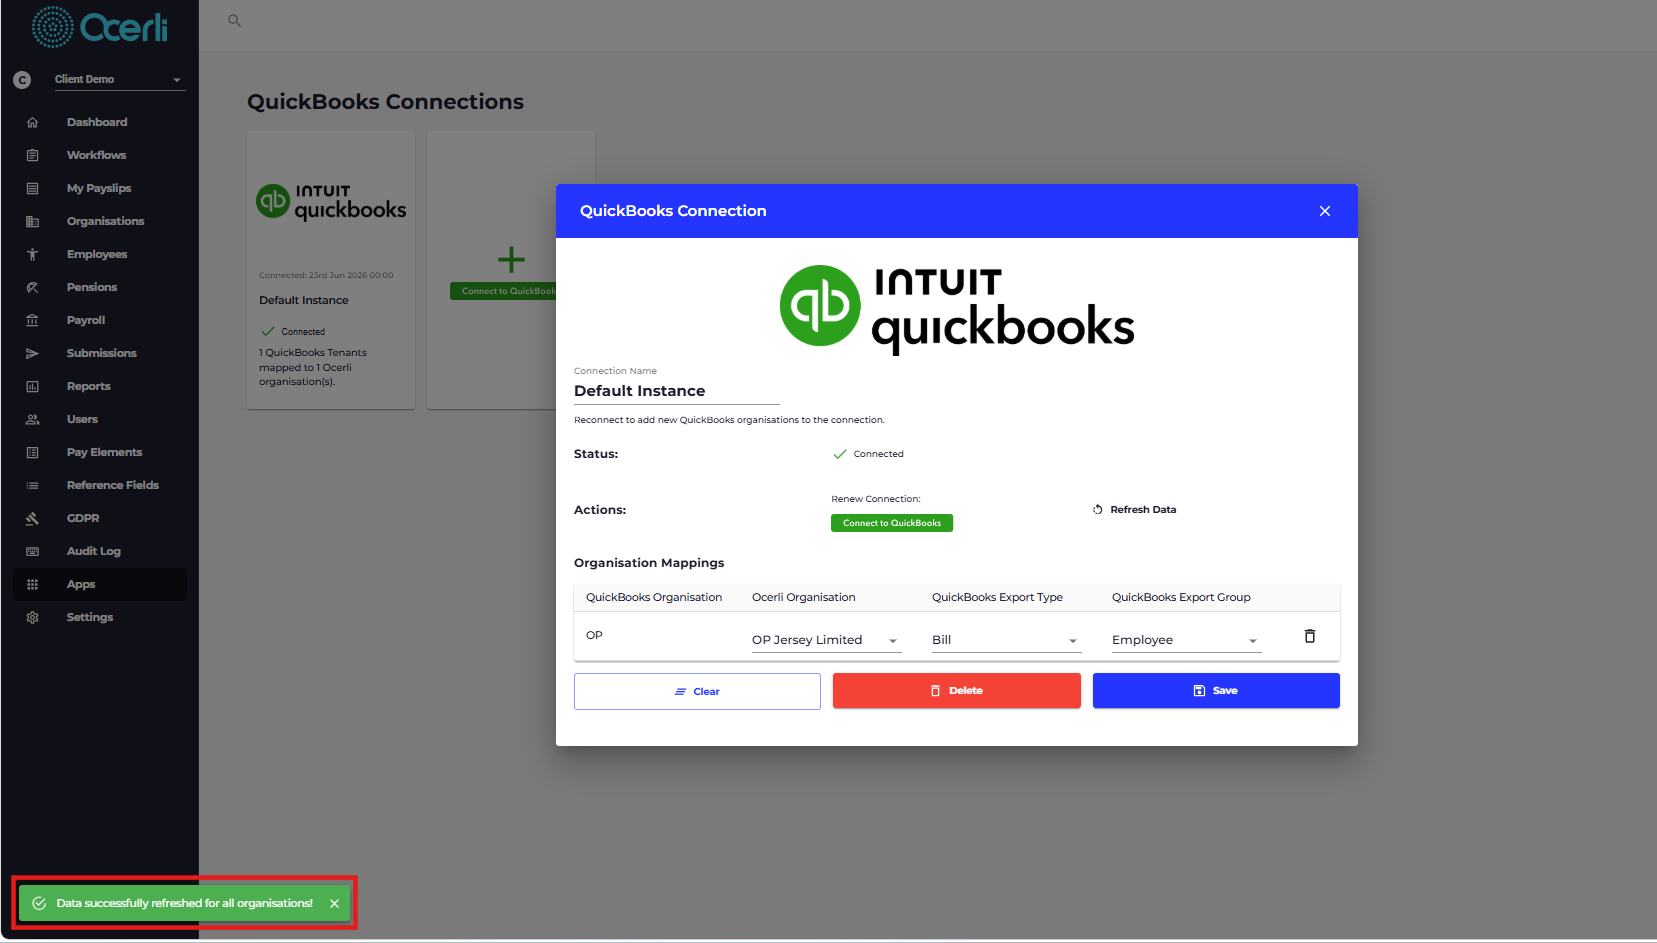Open the Pay Elements menu item

[100, 452]
